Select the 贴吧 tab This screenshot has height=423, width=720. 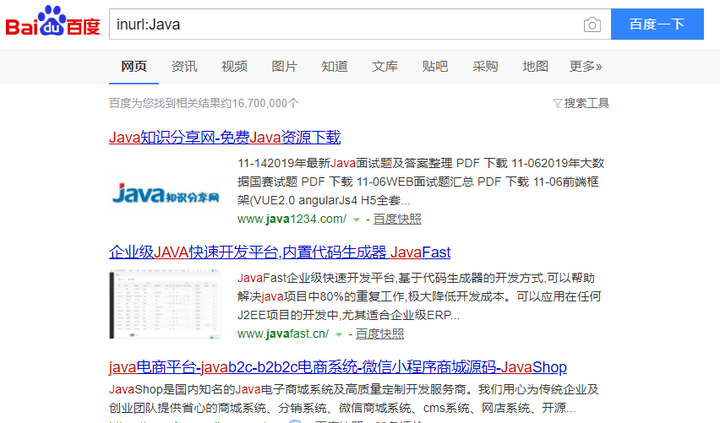coord(435,67)
